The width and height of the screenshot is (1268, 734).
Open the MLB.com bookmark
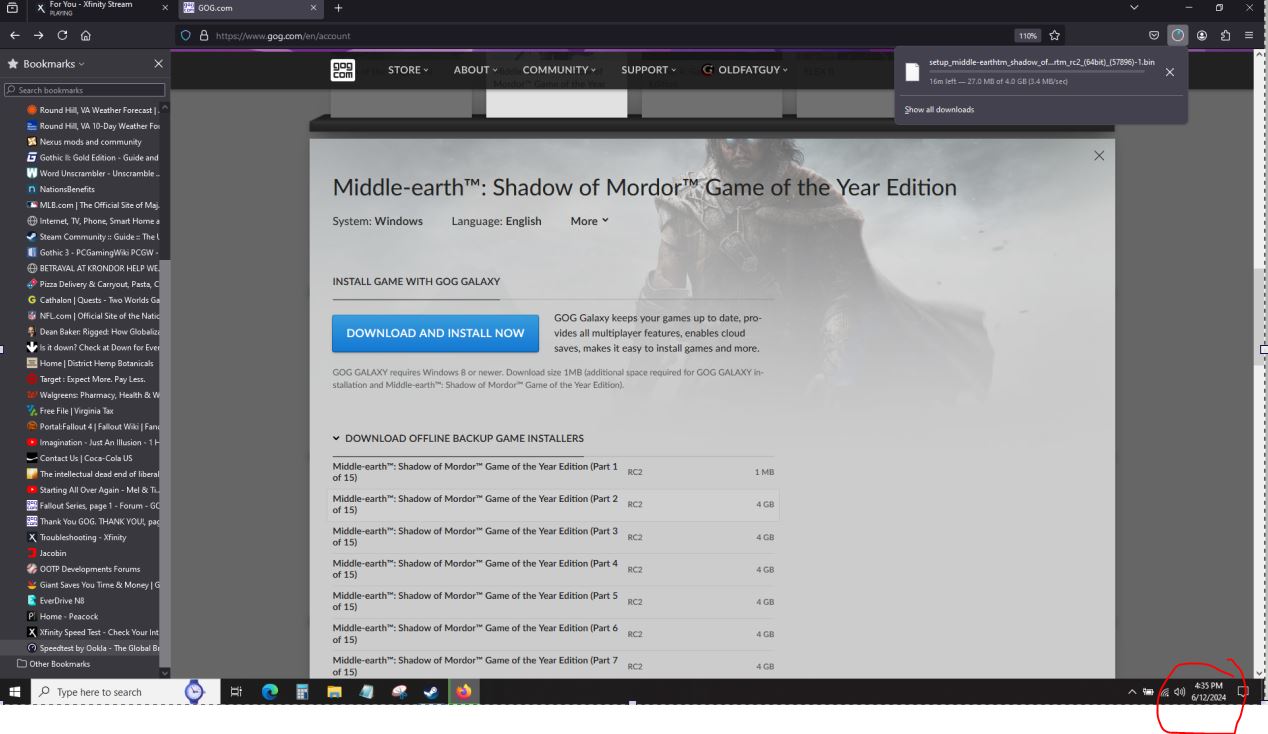point(93,205)
